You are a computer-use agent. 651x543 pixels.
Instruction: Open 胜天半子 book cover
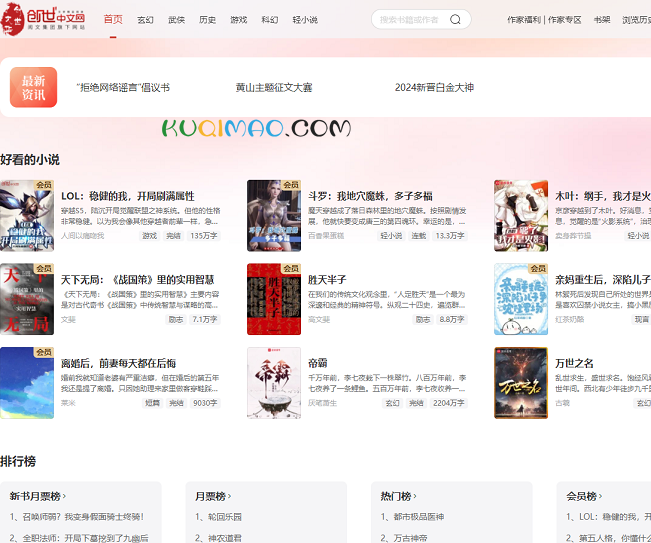point(274,299)
